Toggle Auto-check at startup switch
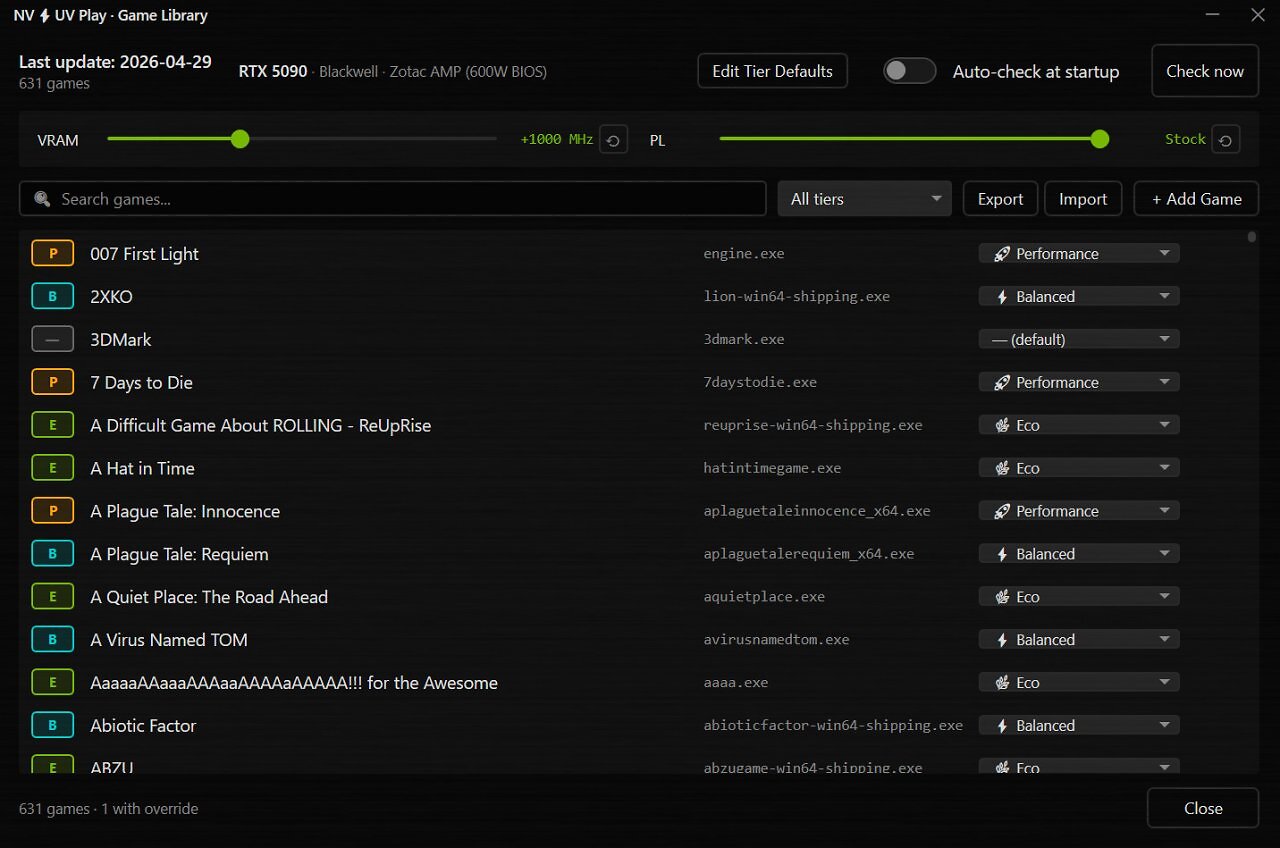 [910, 71]
